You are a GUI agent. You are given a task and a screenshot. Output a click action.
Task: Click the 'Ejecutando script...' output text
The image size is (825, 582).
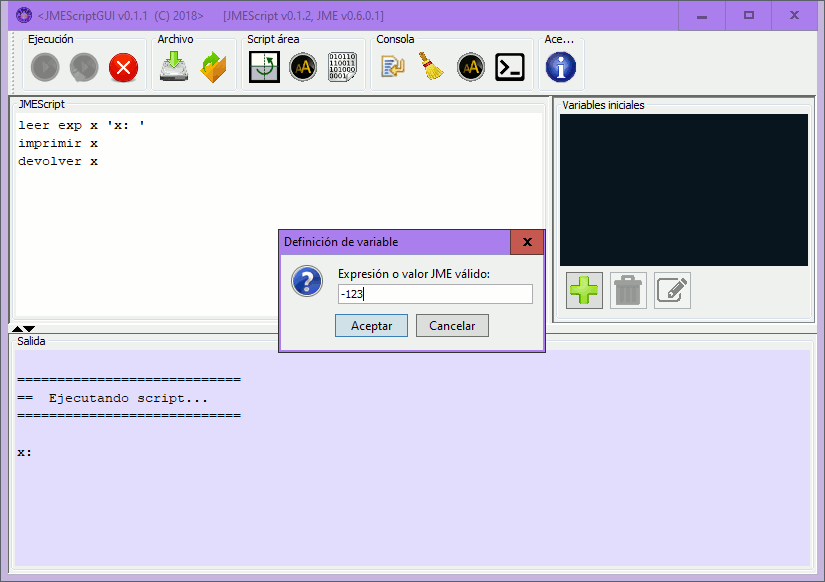pos(128,398)
